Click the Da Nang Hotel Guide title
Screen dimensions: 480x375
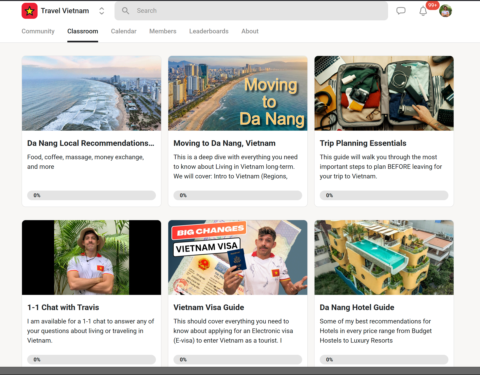pyautogui.click(x=357, y=307)
